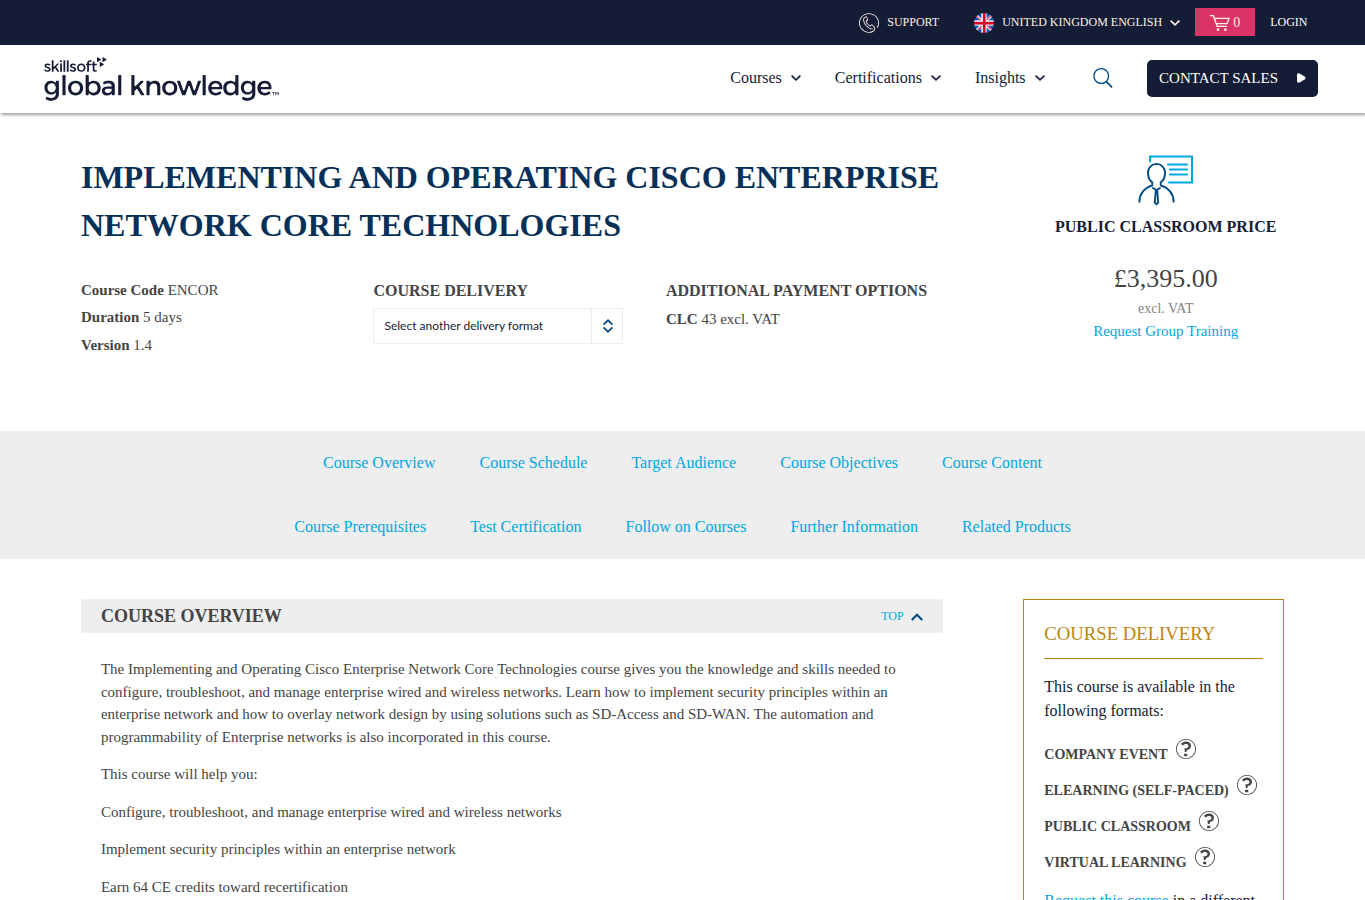Click the search magnifier icon

pyautogui.click(x=1103, y=78)
